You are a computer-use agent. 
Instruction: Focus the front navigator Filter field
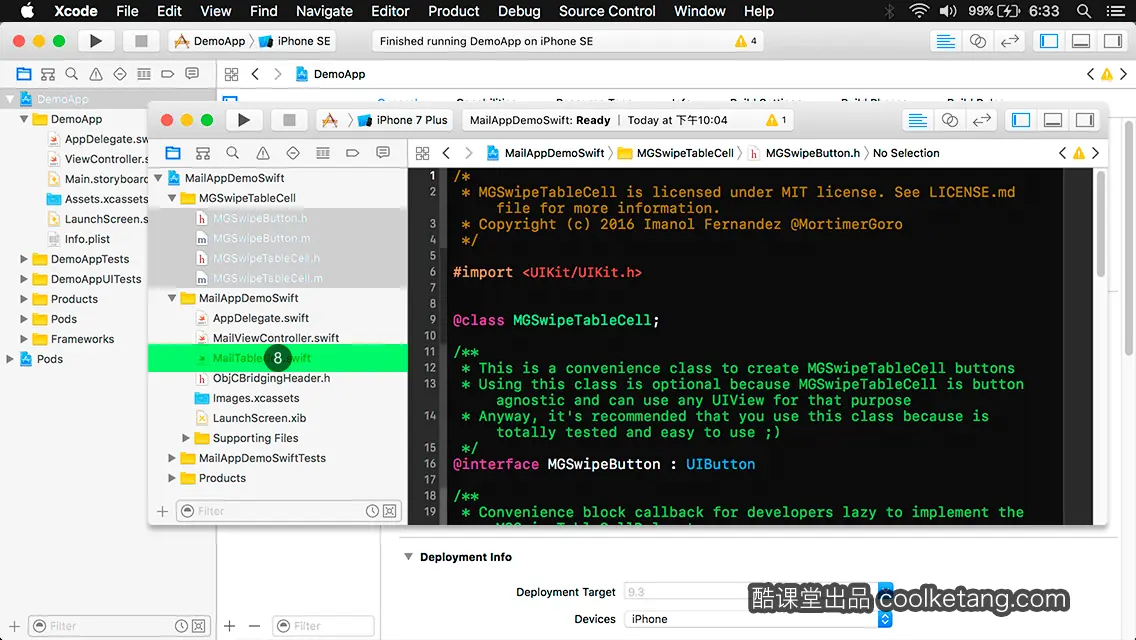click(x=289, y=511)
